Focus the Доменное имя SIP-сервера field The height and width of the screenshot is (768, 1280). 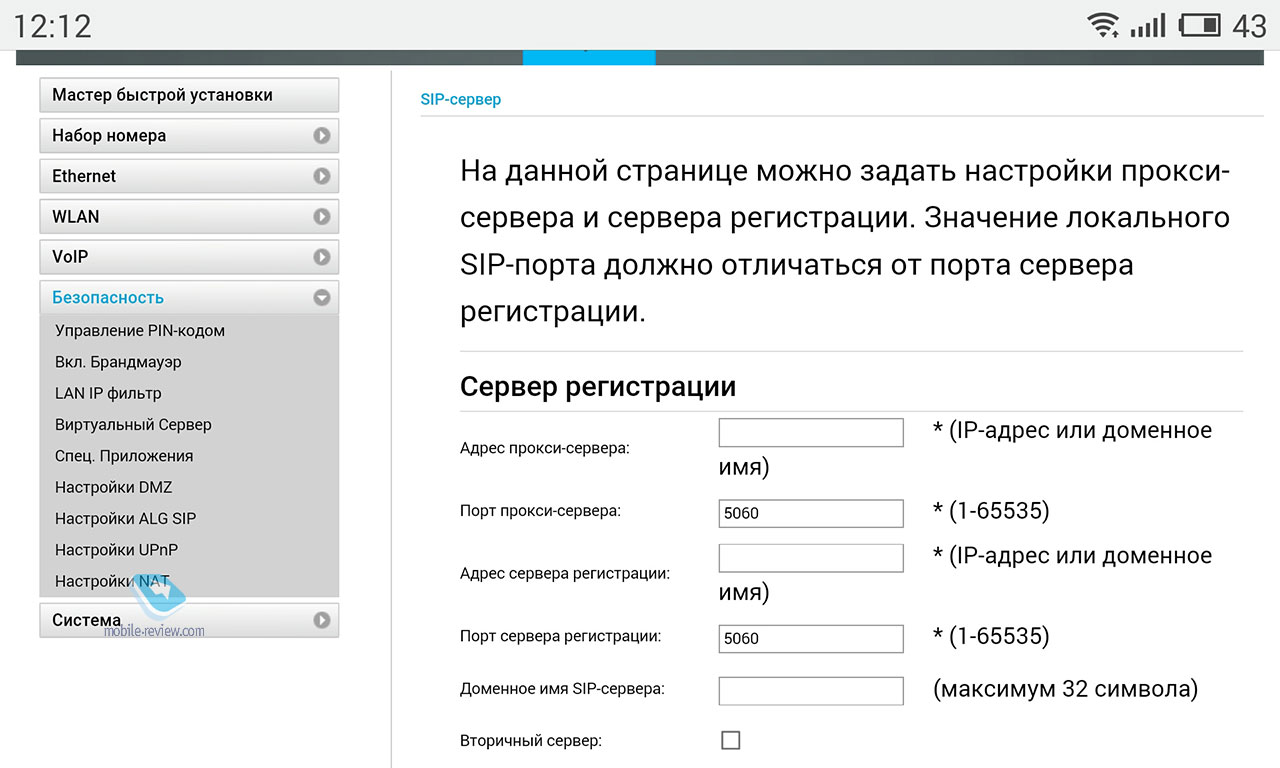811,691
